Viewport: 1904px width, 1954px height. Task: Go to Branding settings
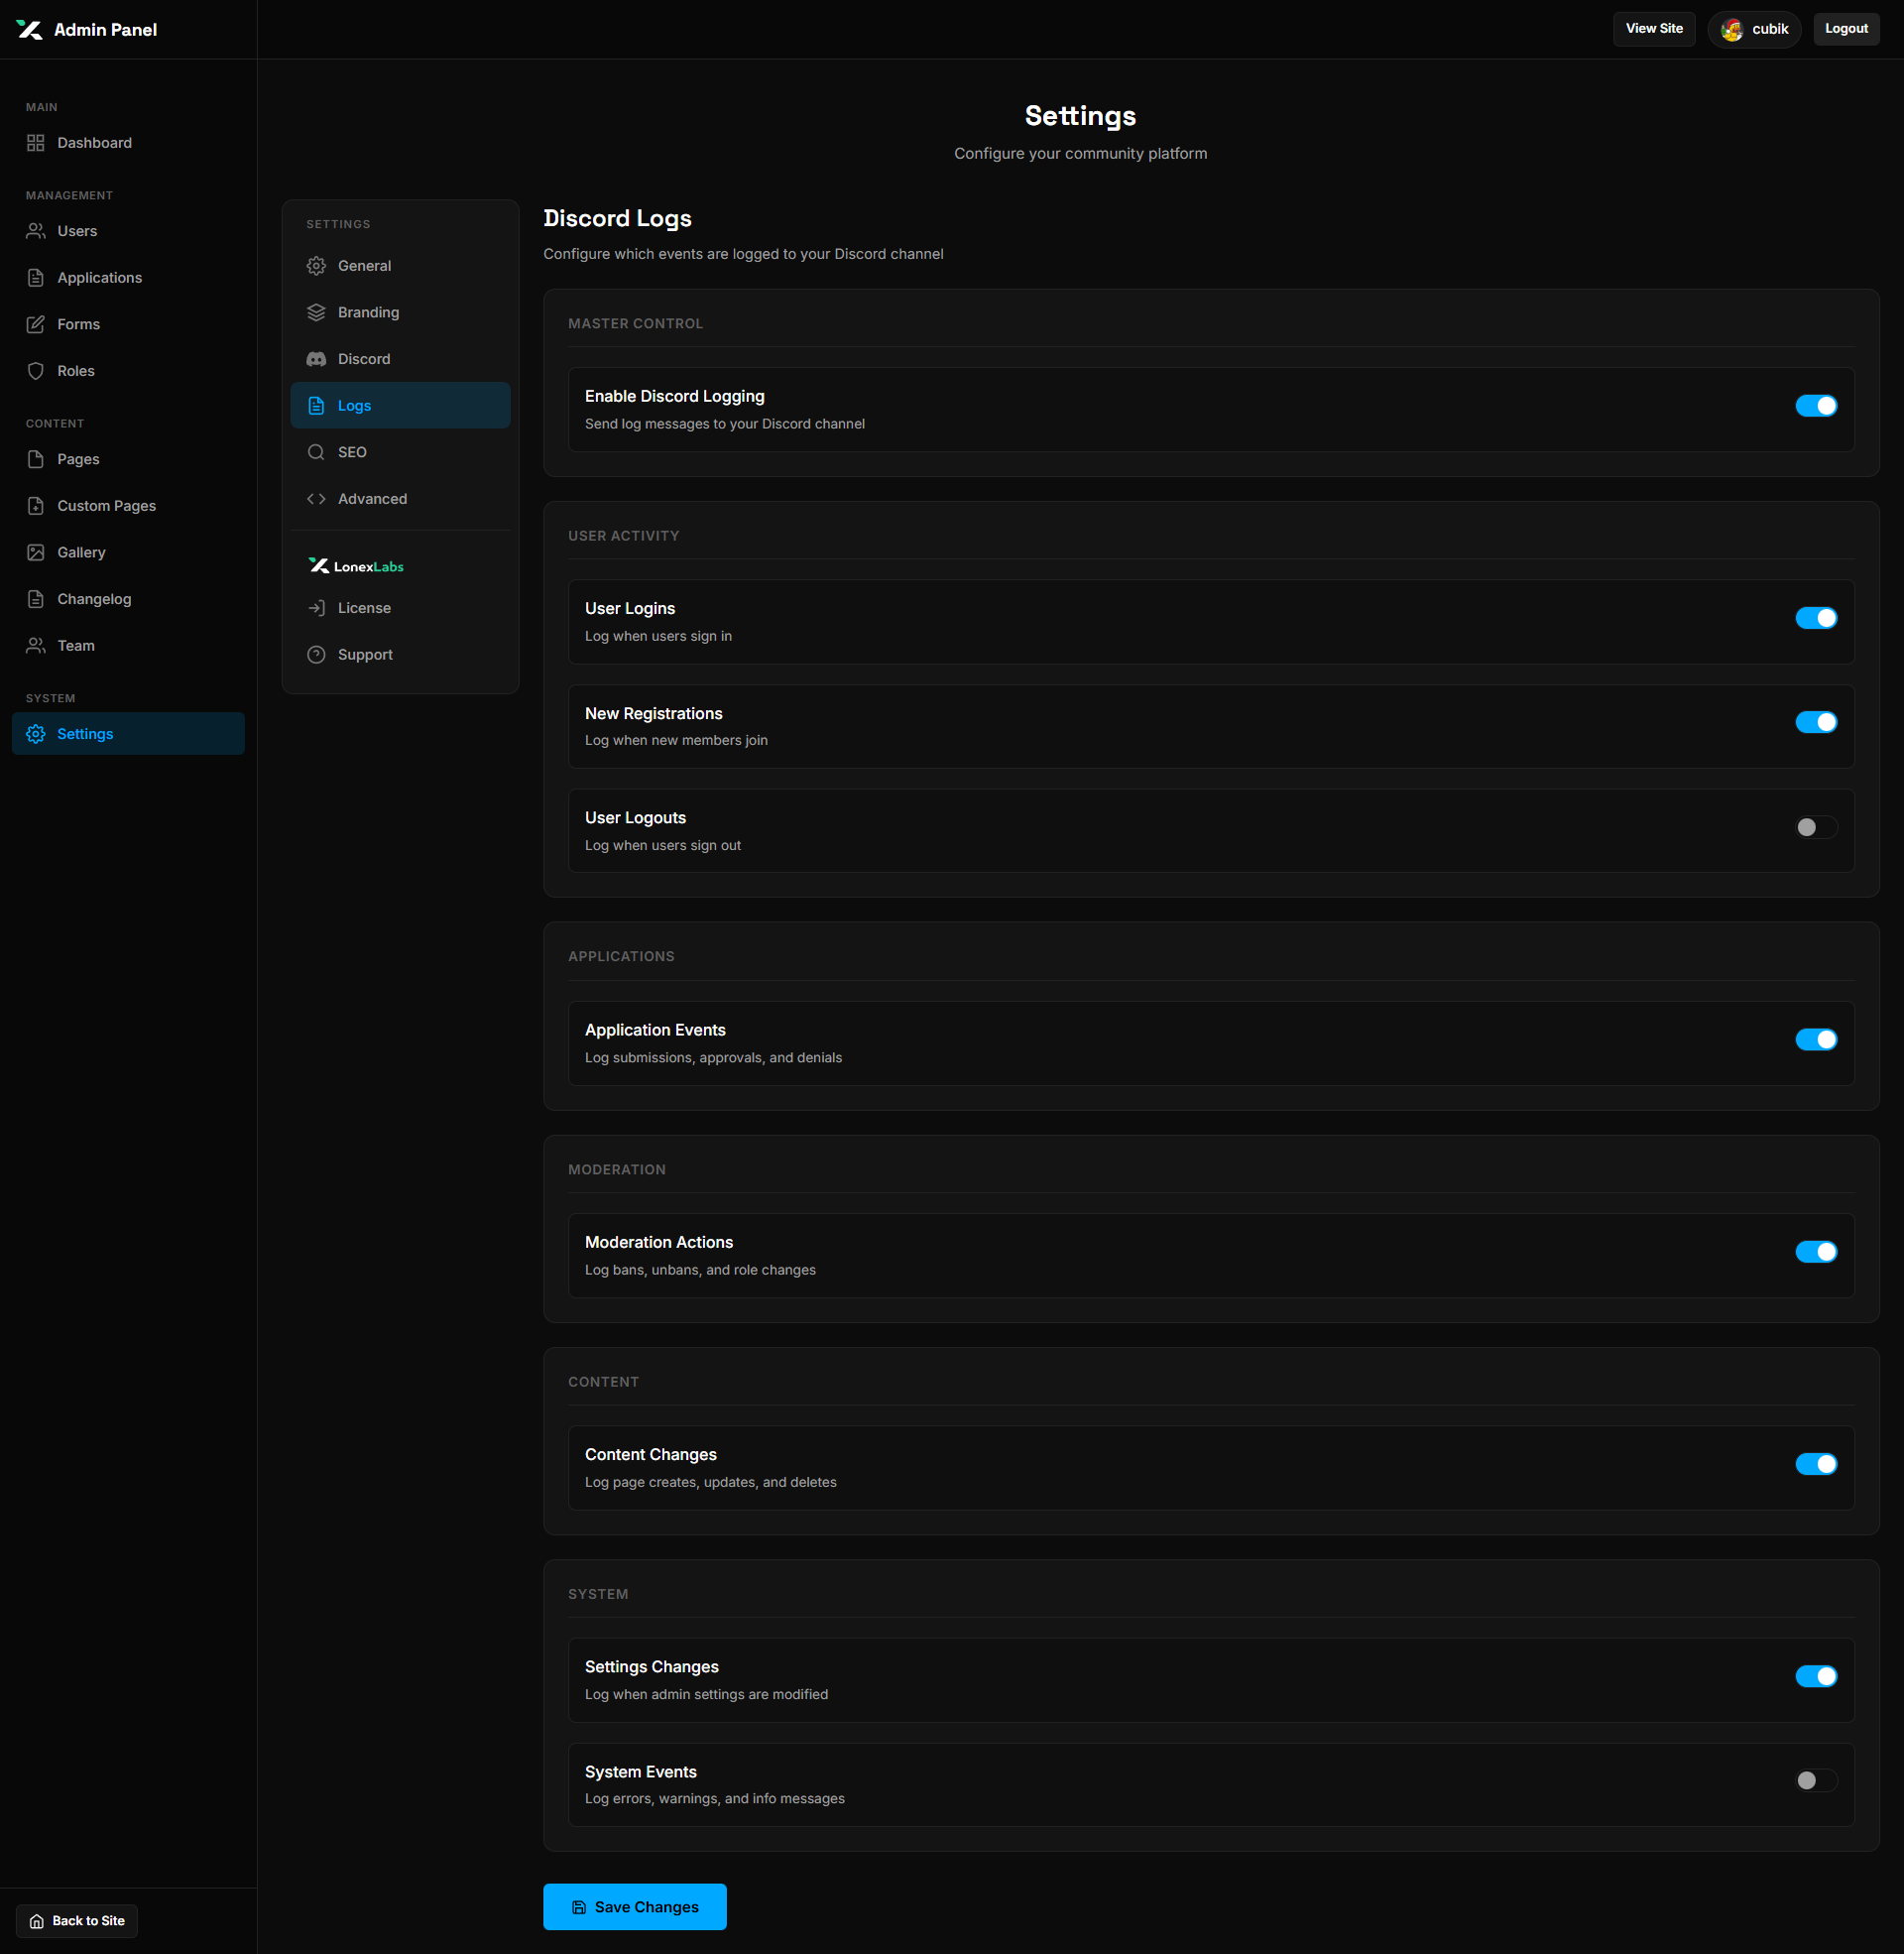pos(400,313)
